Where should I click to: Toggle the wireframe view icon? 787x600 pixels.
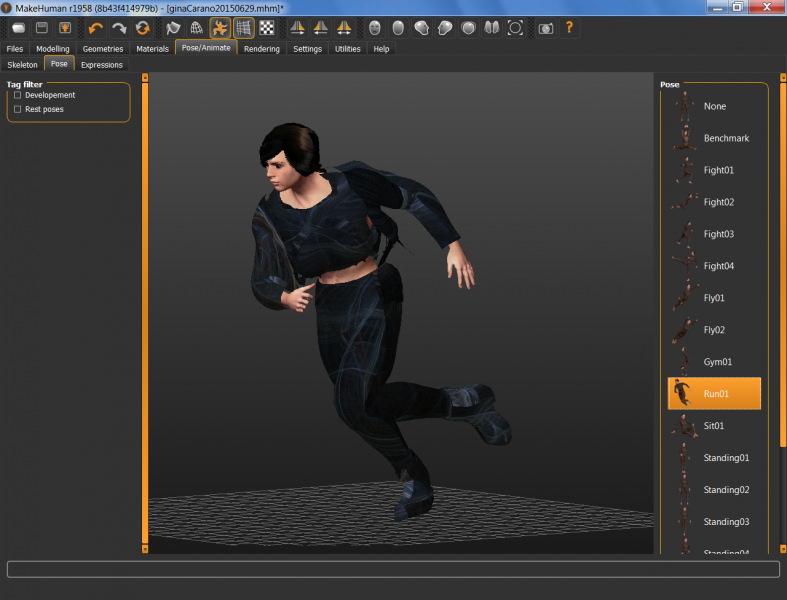[196, 28]
